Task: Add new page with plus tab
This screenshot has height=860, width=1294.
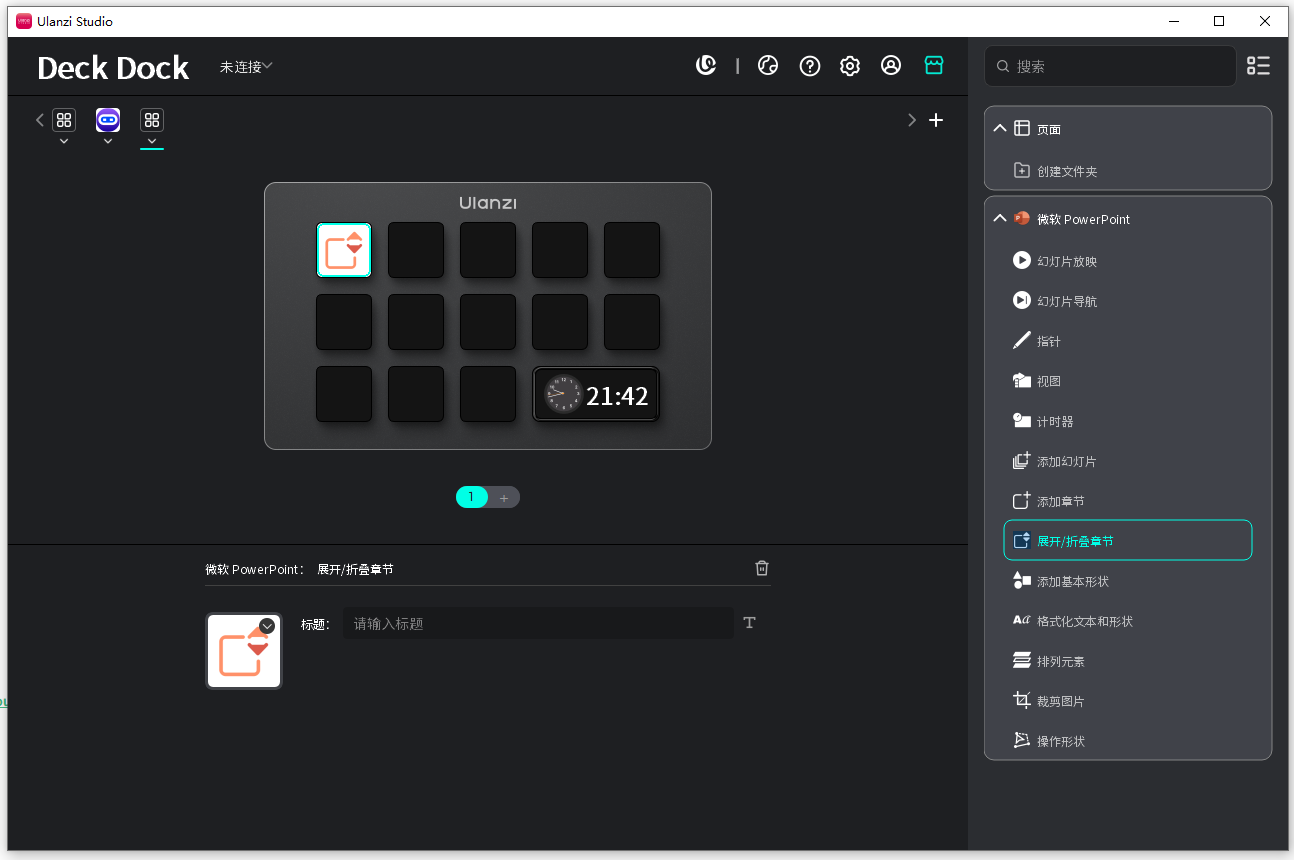Action: 504,497
